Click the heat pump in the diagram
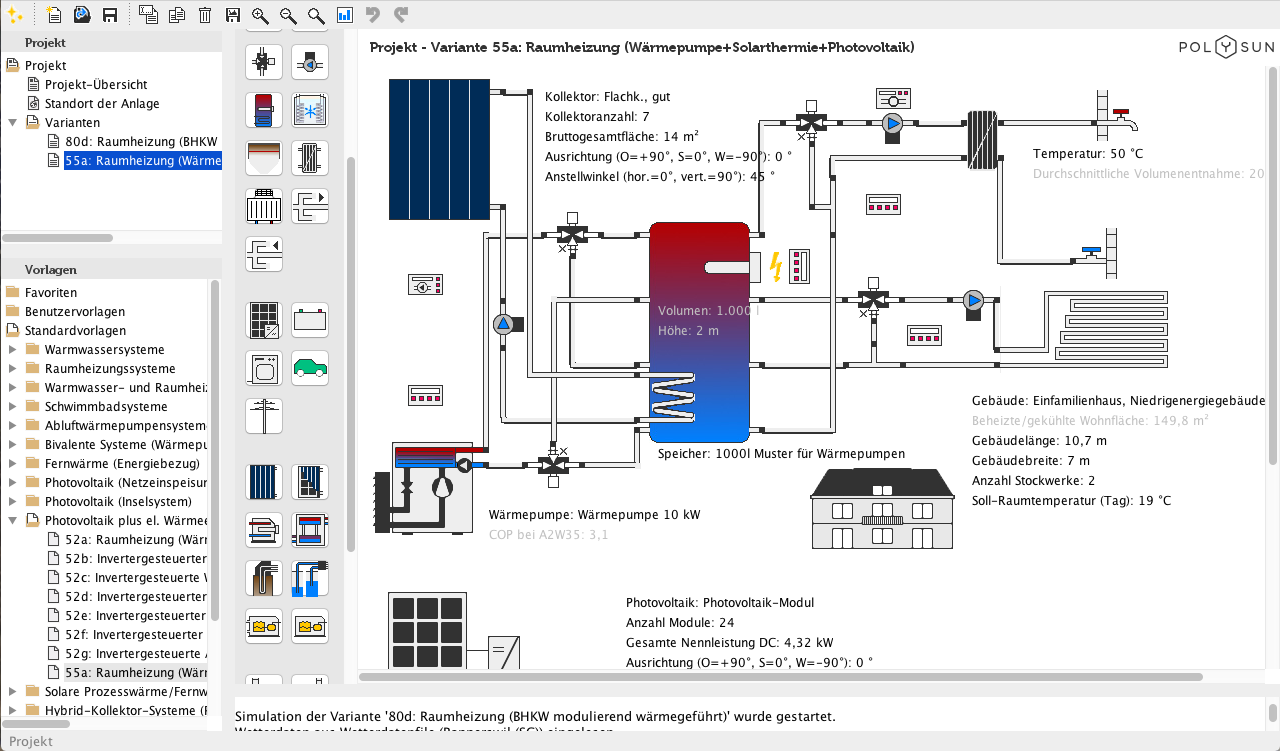Image resolution: width=1280 pixels, height=751 pixels. click(x=424, y=490)
